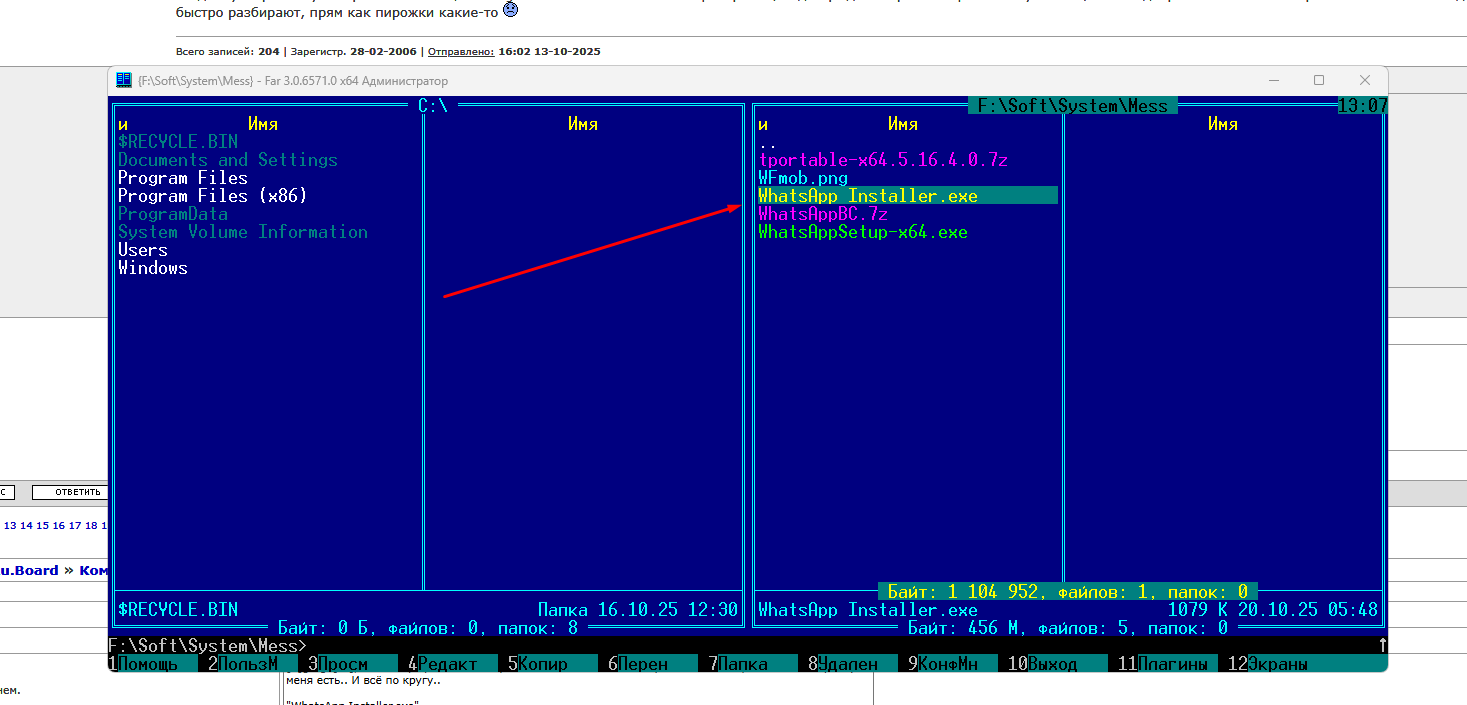Open the C:\ drive header of left panel
The image size is (1467, 705).
pos(432,105)
